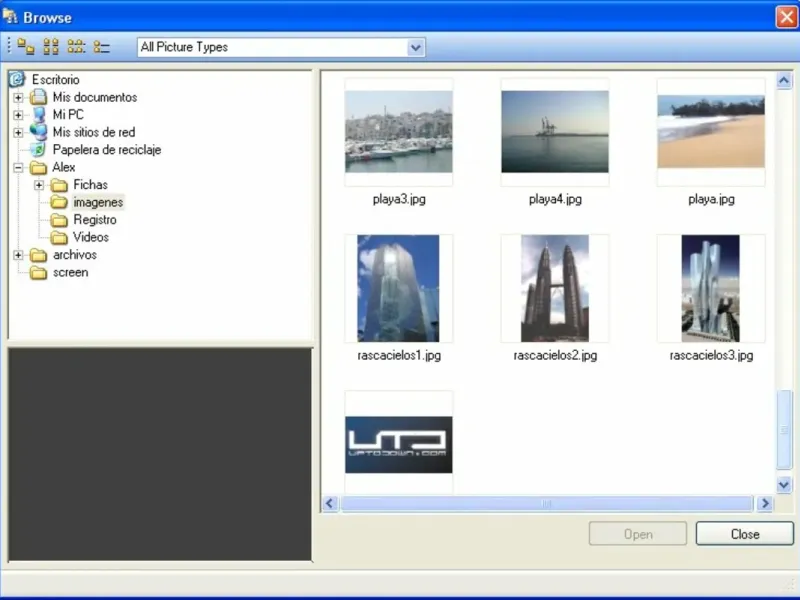This screenshot has height=600, width=800.
Task: Select the Videos folder label
Action: 91,237
